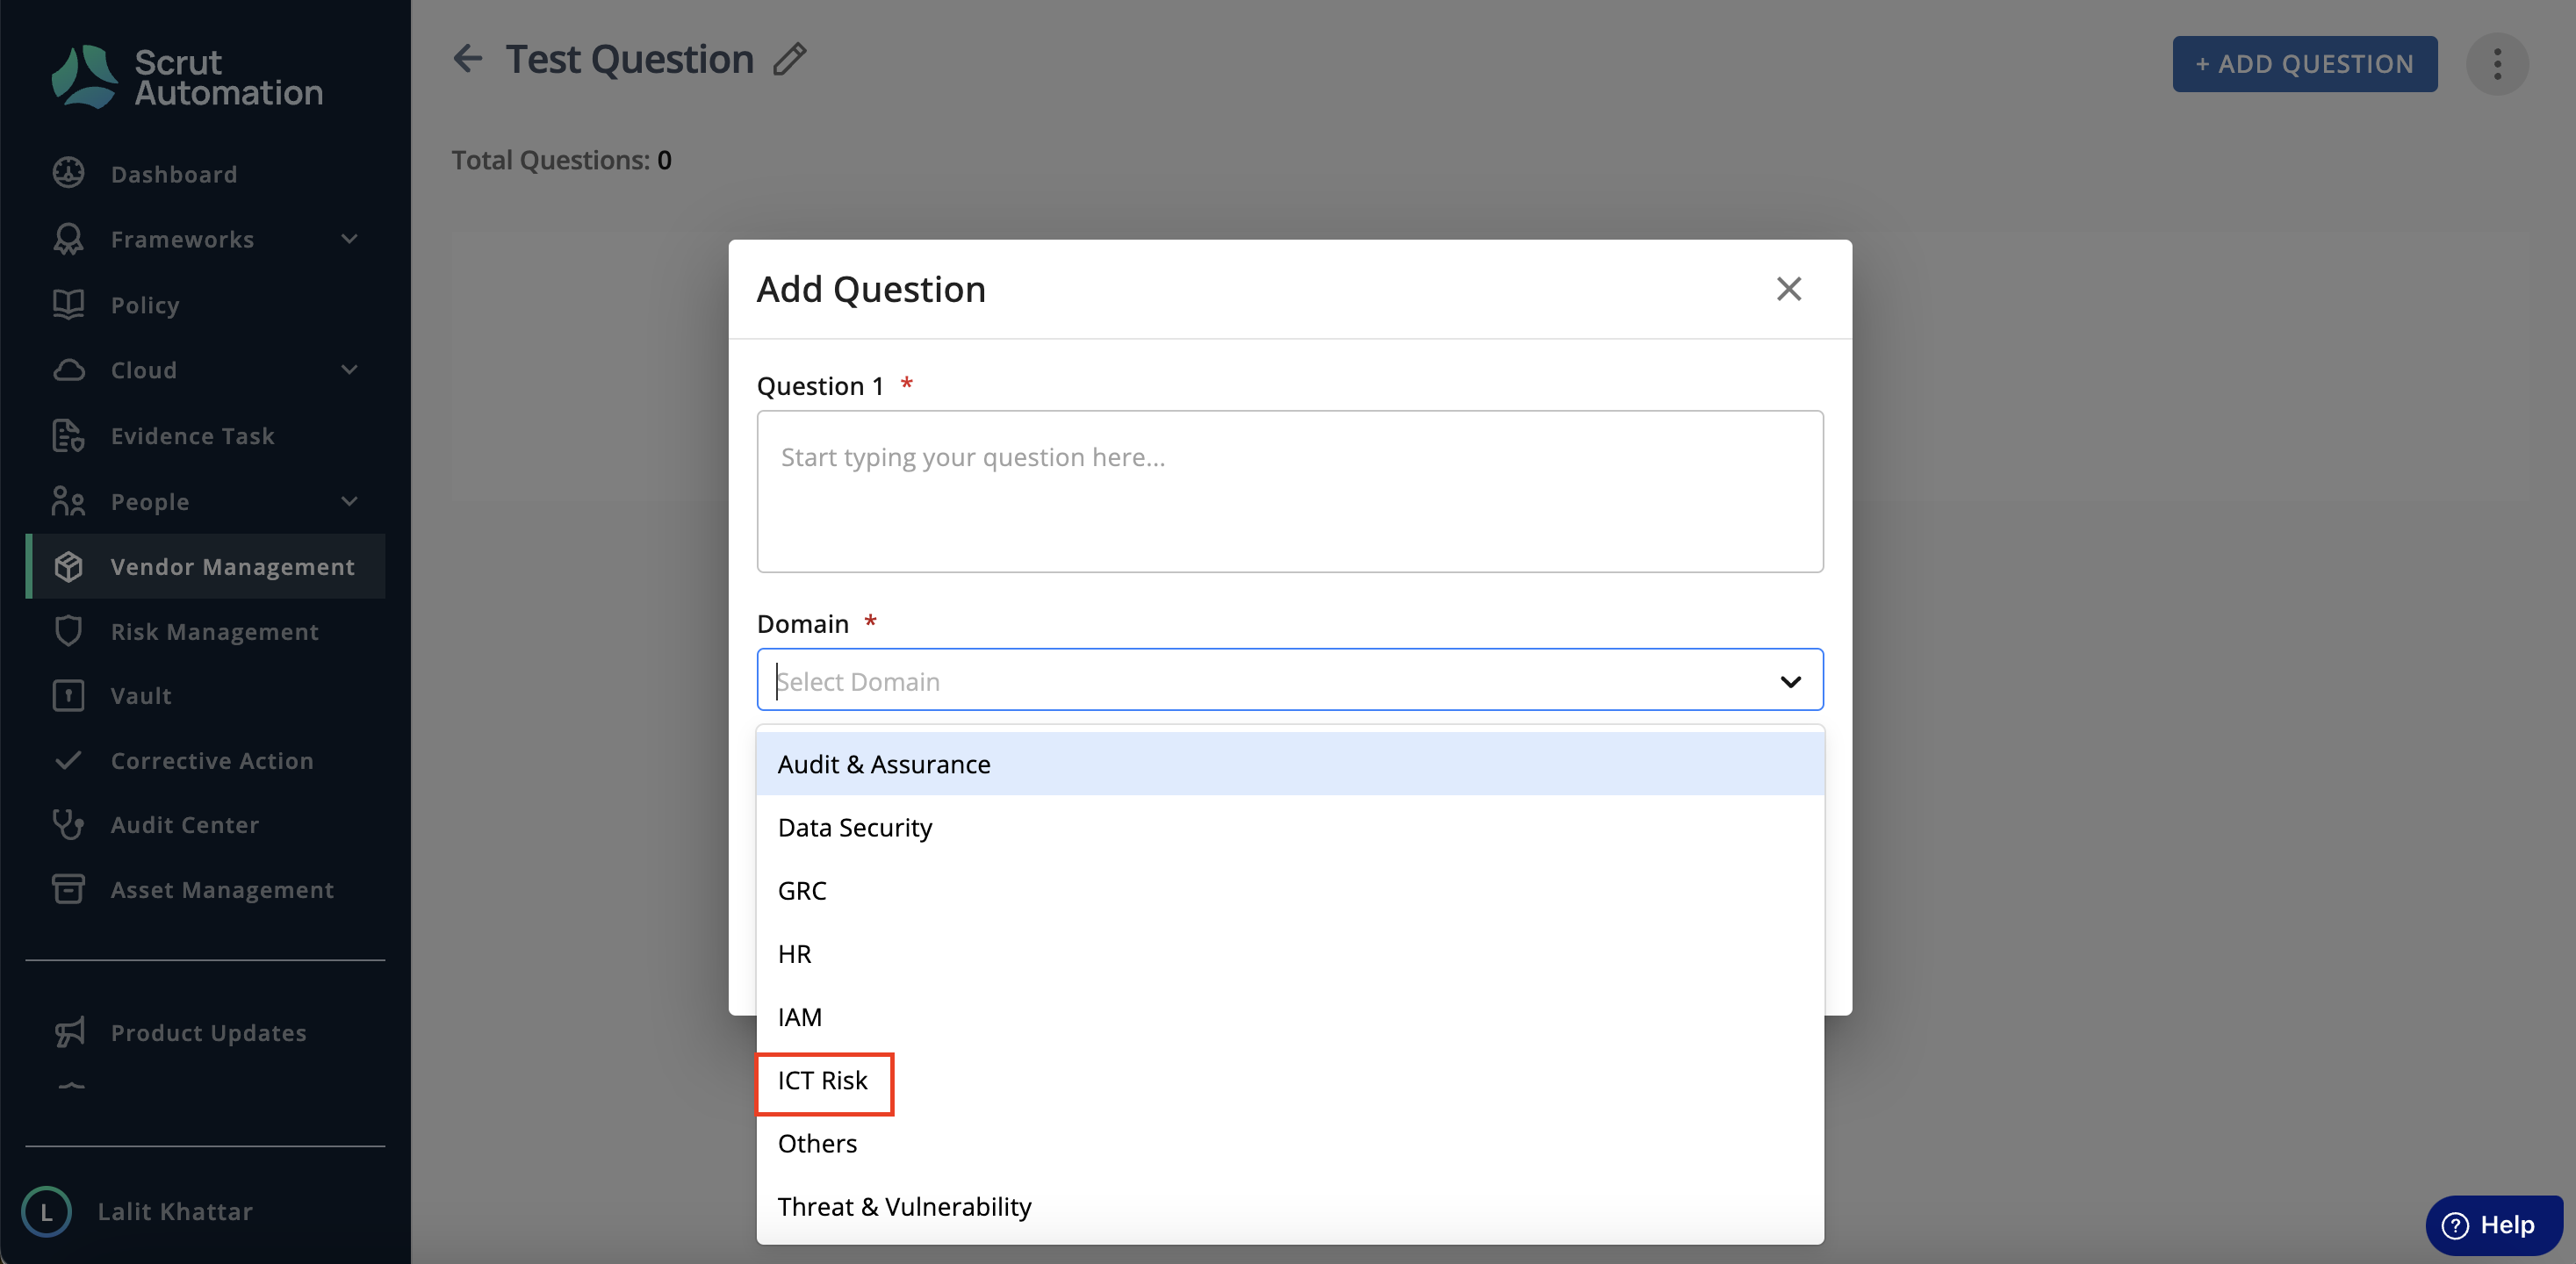Click the Vendor Management cube icon
Screen dimensions: 2576x1264
(x=68, y=566)
